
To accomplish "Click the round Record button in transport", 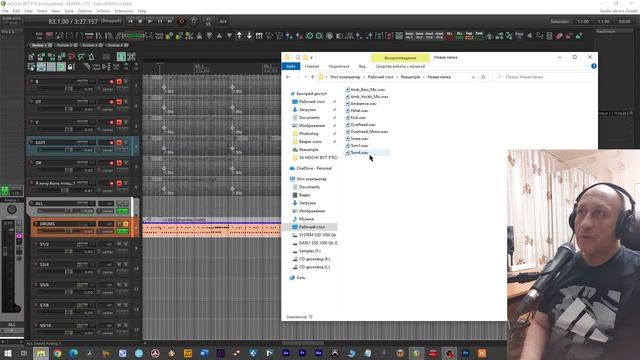I will coord(182,21).
